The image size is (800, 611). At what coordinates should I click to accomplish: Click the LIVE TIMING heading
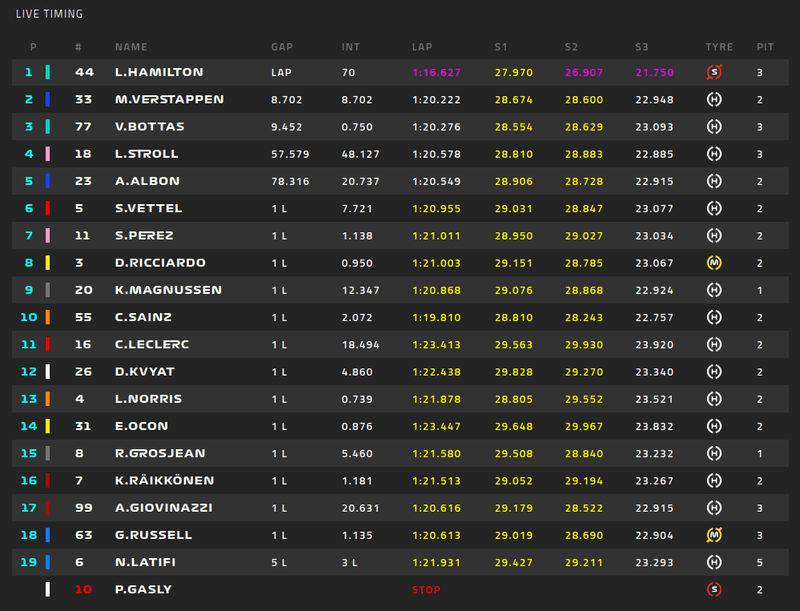pos(49,14)
